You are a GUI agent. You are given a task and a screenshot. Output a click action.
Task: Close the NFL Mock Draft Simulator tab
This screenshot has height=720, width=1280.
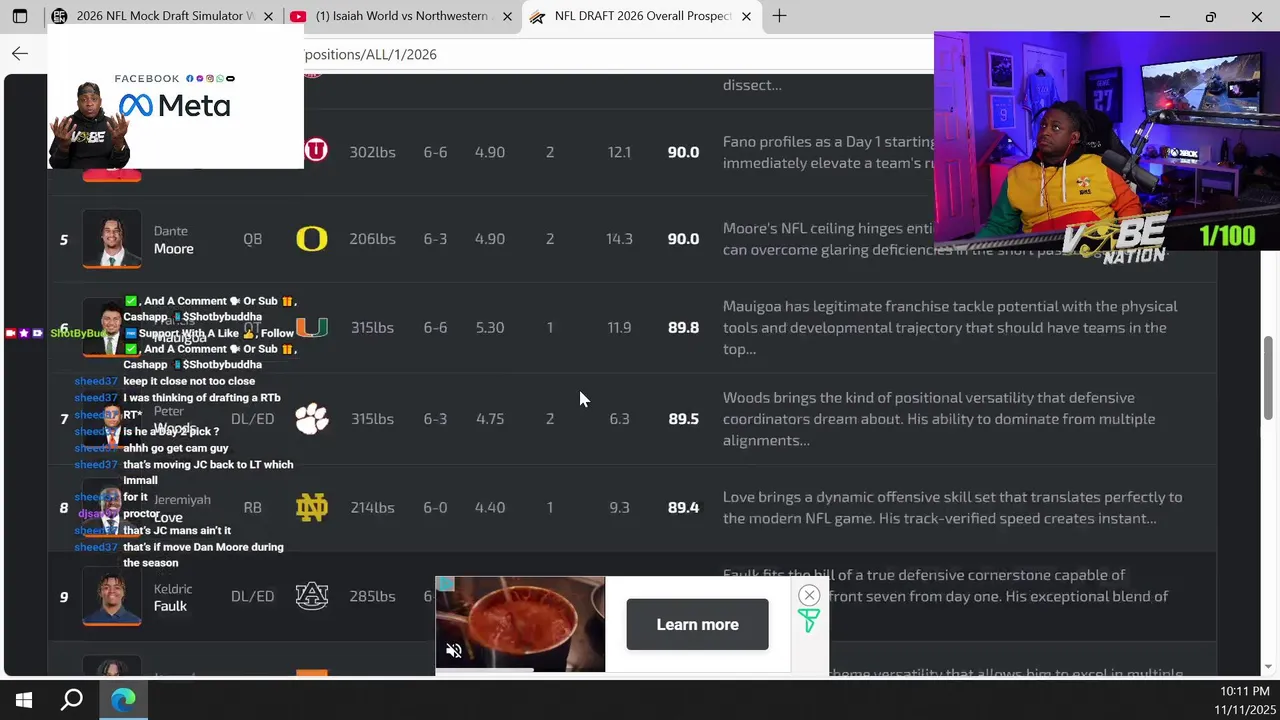(x=270, y=16)
